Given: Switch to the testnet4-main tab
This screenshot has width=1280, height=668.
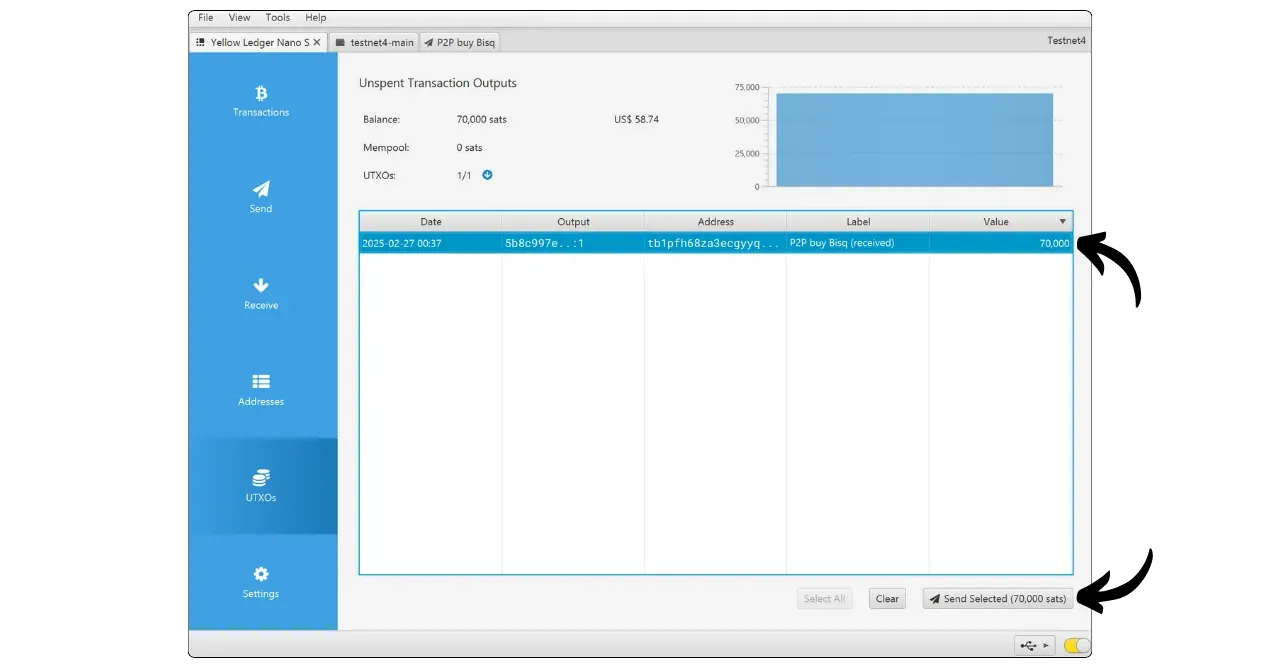Looking at the screenshot, I should [x=374, y=43].
